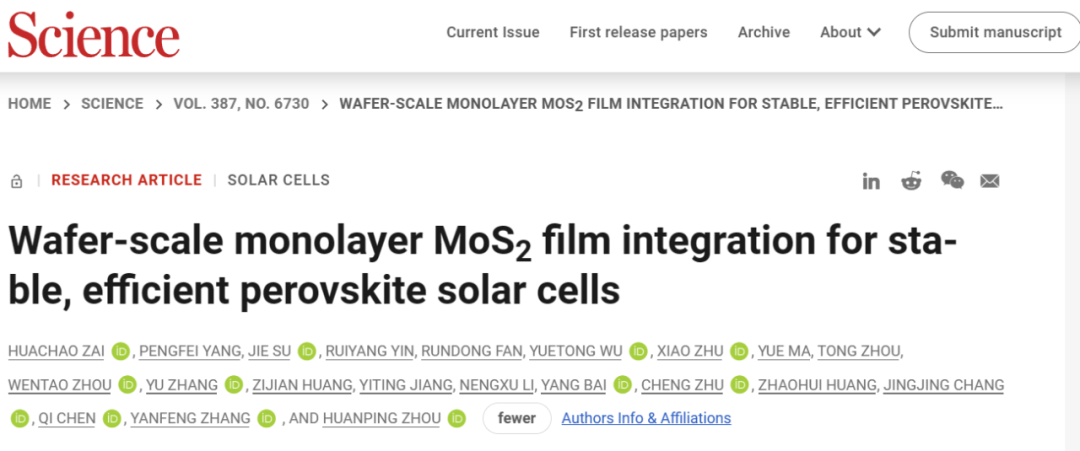Click Submit manuscript button
Screen dimensions: 1080x451
click(995, 32)
